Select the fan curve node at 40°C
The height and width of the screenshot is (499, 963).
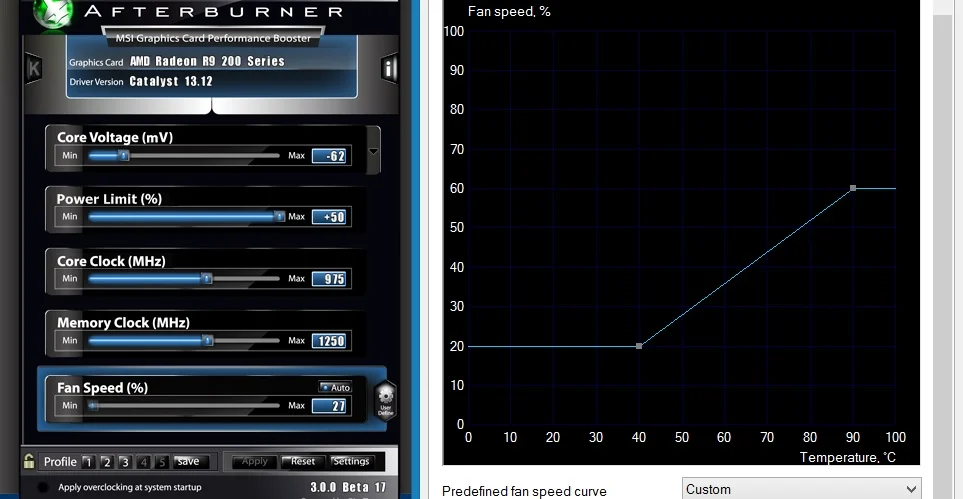[x=639, y=347]
